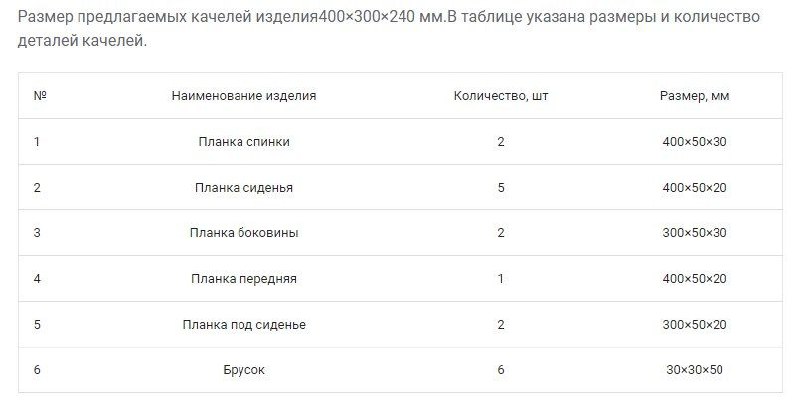Click quantity 5 in Планка сиденья row
The image size is (800, 417).
[x=501, y=187]
